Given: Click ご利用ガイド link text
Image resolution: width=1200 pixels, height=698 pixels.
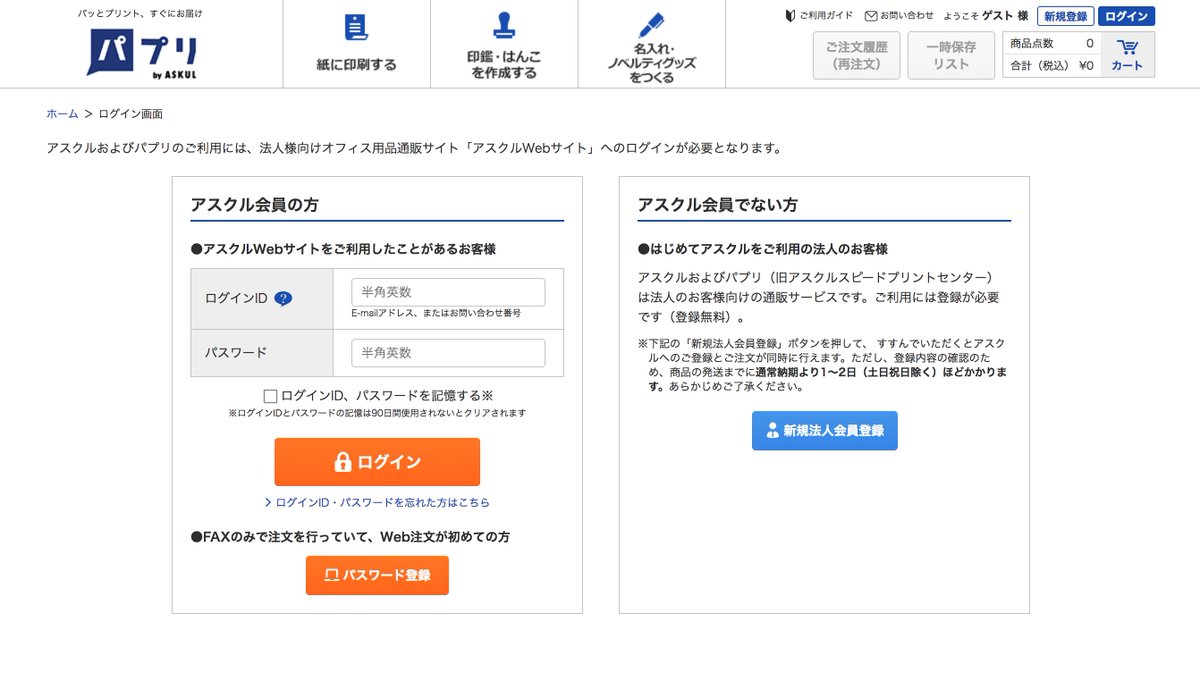Looking at the screenshot, I should tap(826, 16).
